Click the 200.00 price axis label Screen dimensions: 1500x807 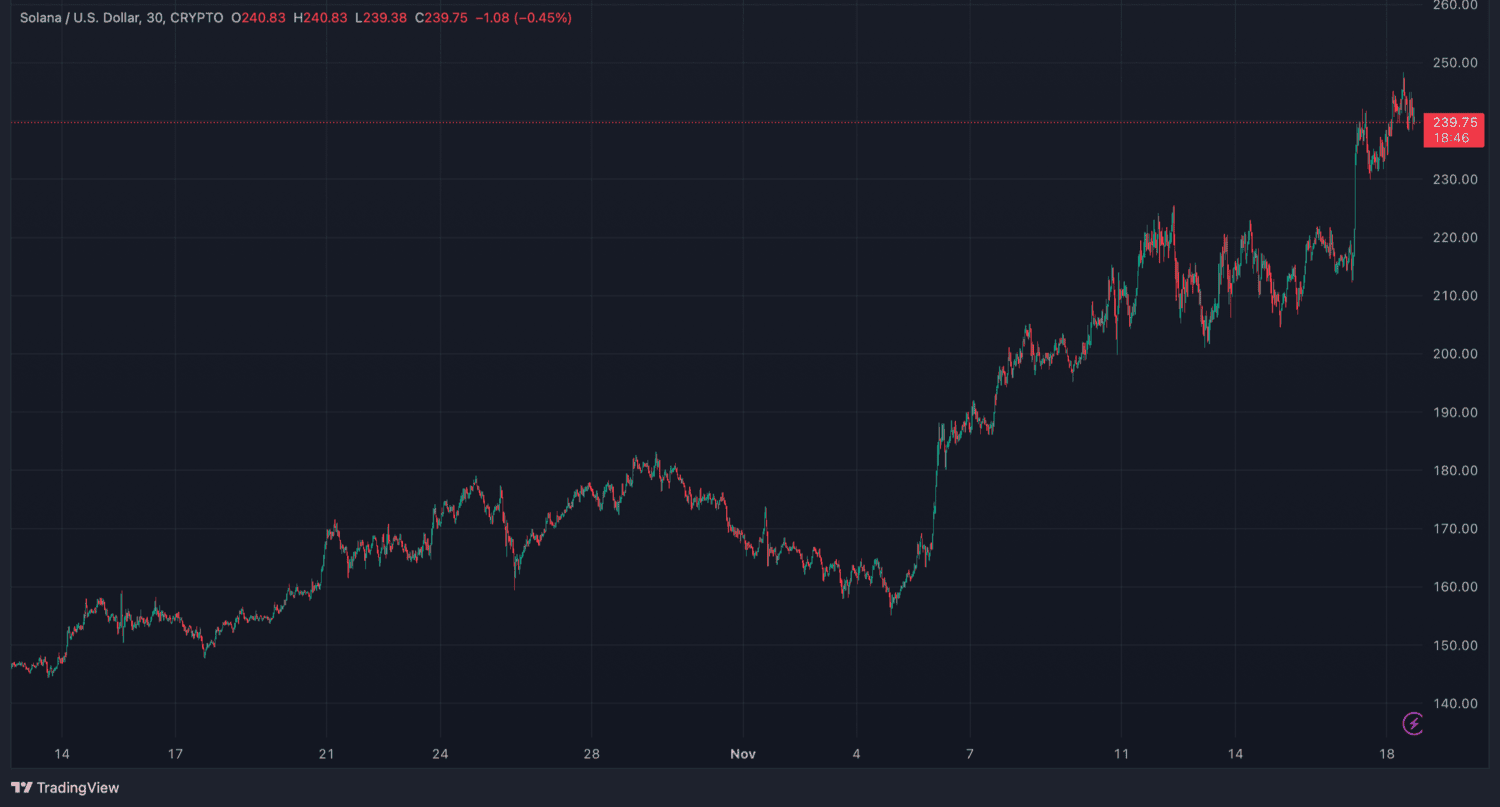click(x=1454, y=354)
